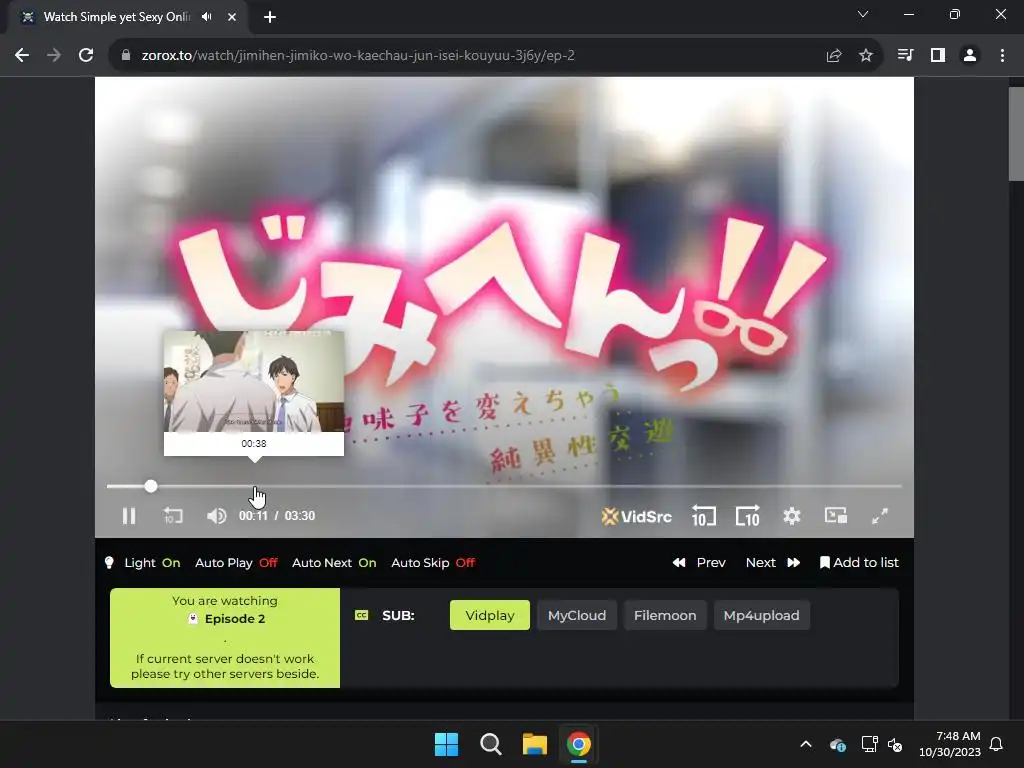Click the current time 00:11 text

[x=253, y=516]
